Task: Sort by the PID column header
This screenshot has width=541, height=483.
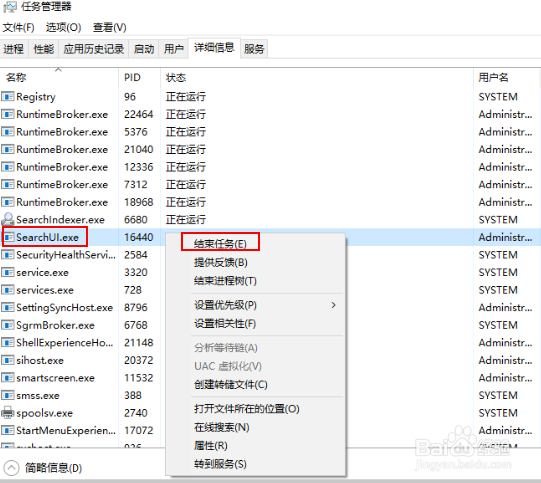Action: coord(140,77)
